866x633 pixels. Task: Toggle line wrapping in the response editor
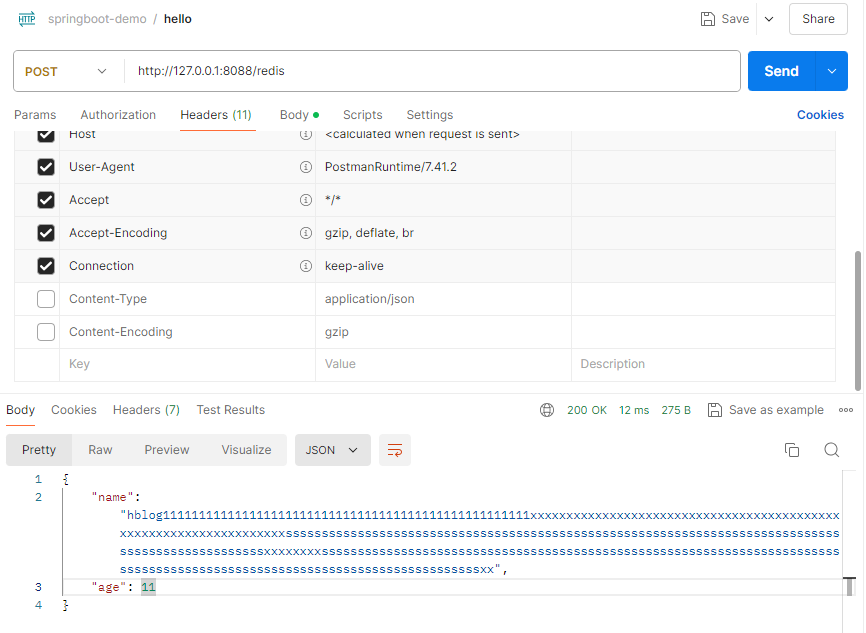point(394,450)
